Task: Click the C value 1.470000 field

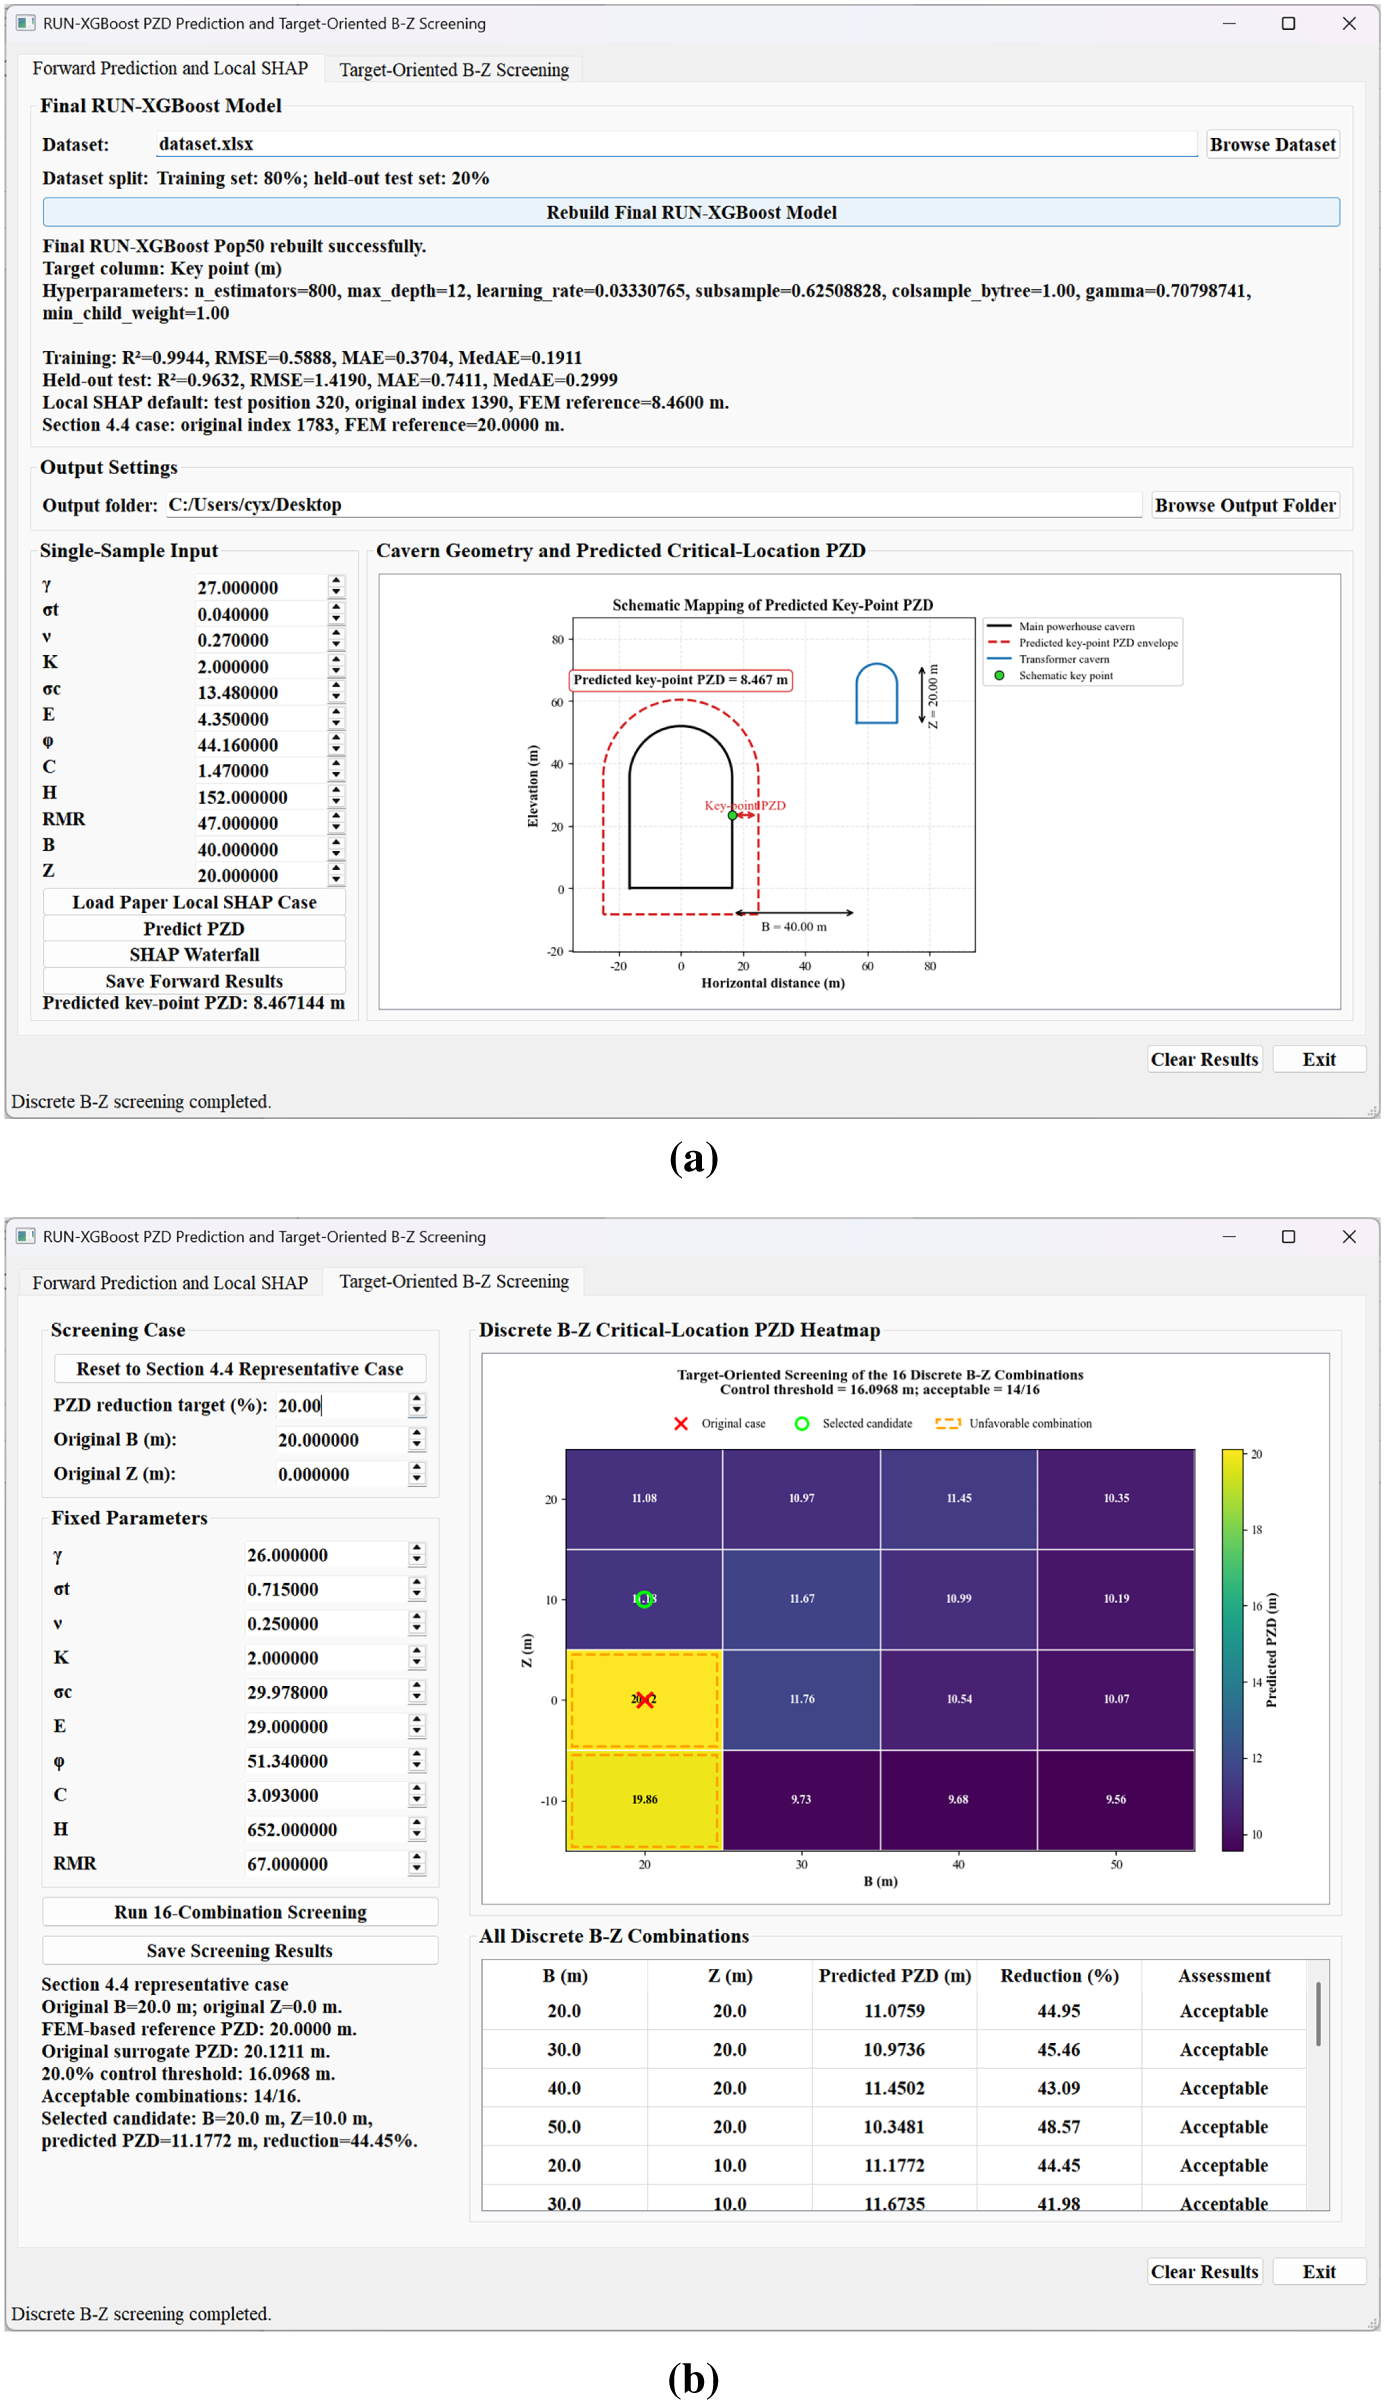Action: 260,771
